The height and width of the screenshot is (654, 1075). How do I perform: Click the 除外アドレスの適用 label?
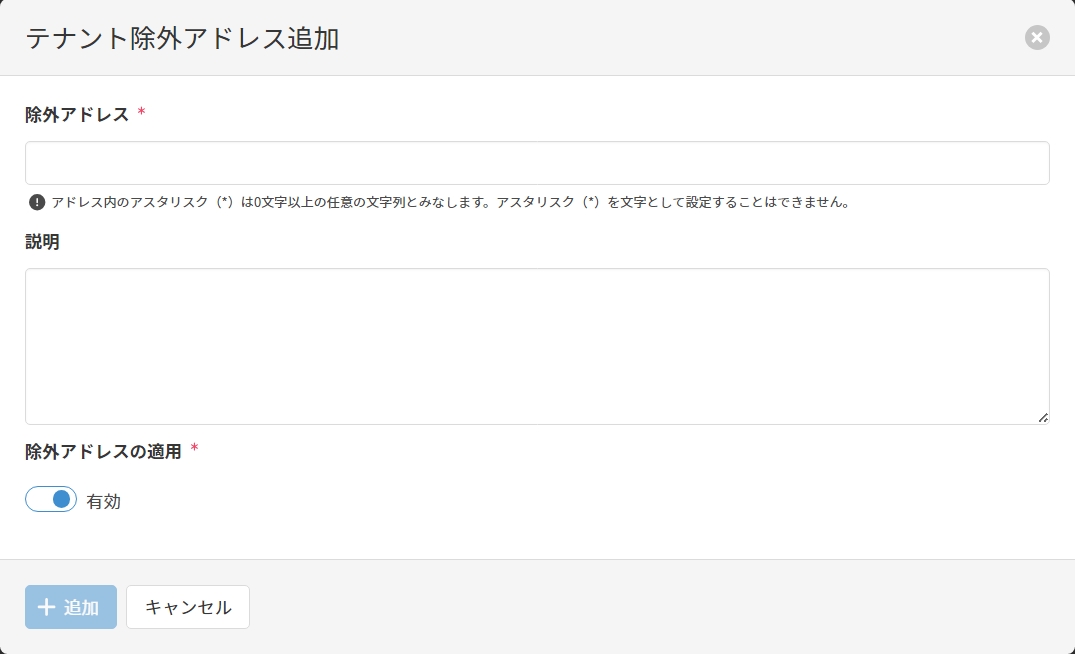click(103, 451)
